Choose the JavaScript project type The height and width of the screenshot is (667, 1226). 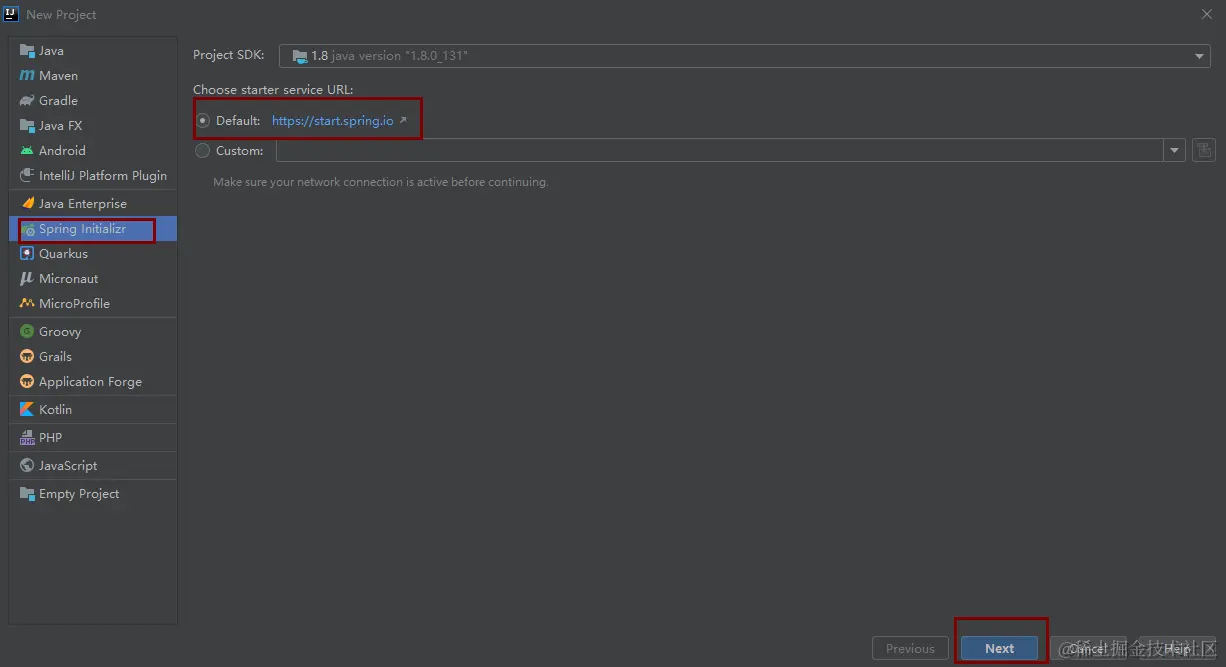93,465
